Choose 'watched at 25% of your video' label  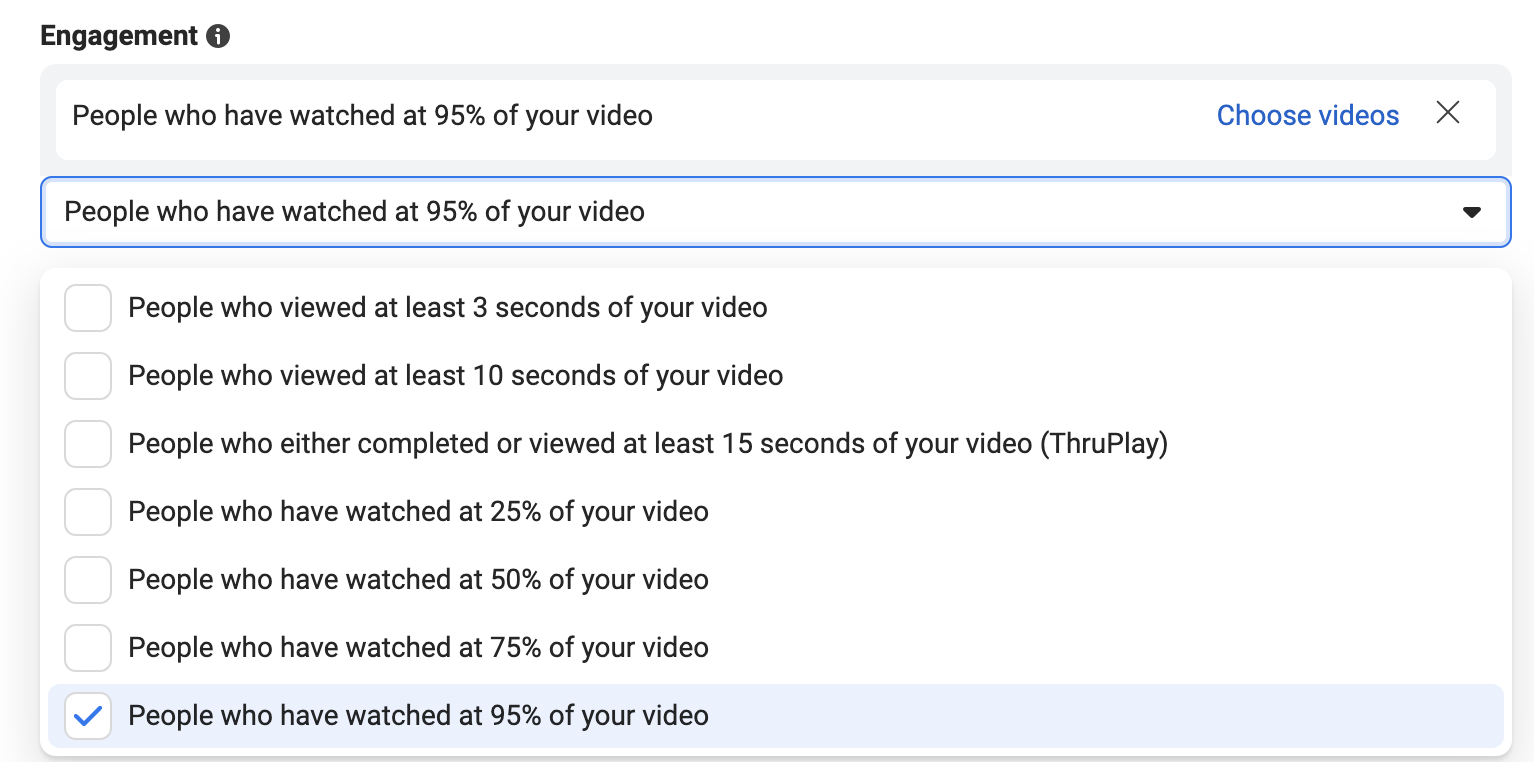pos(418,512)
